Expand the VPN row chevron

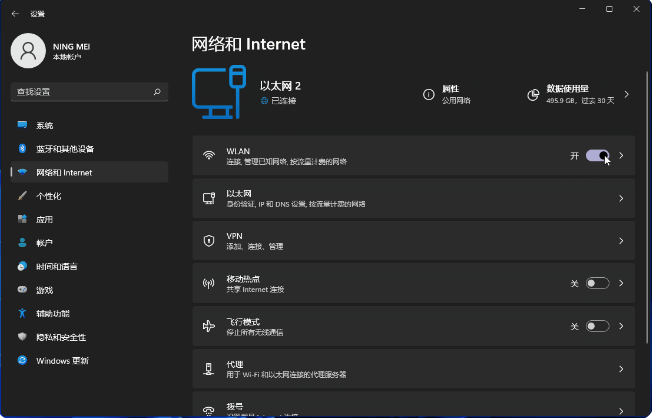(621, 241)
